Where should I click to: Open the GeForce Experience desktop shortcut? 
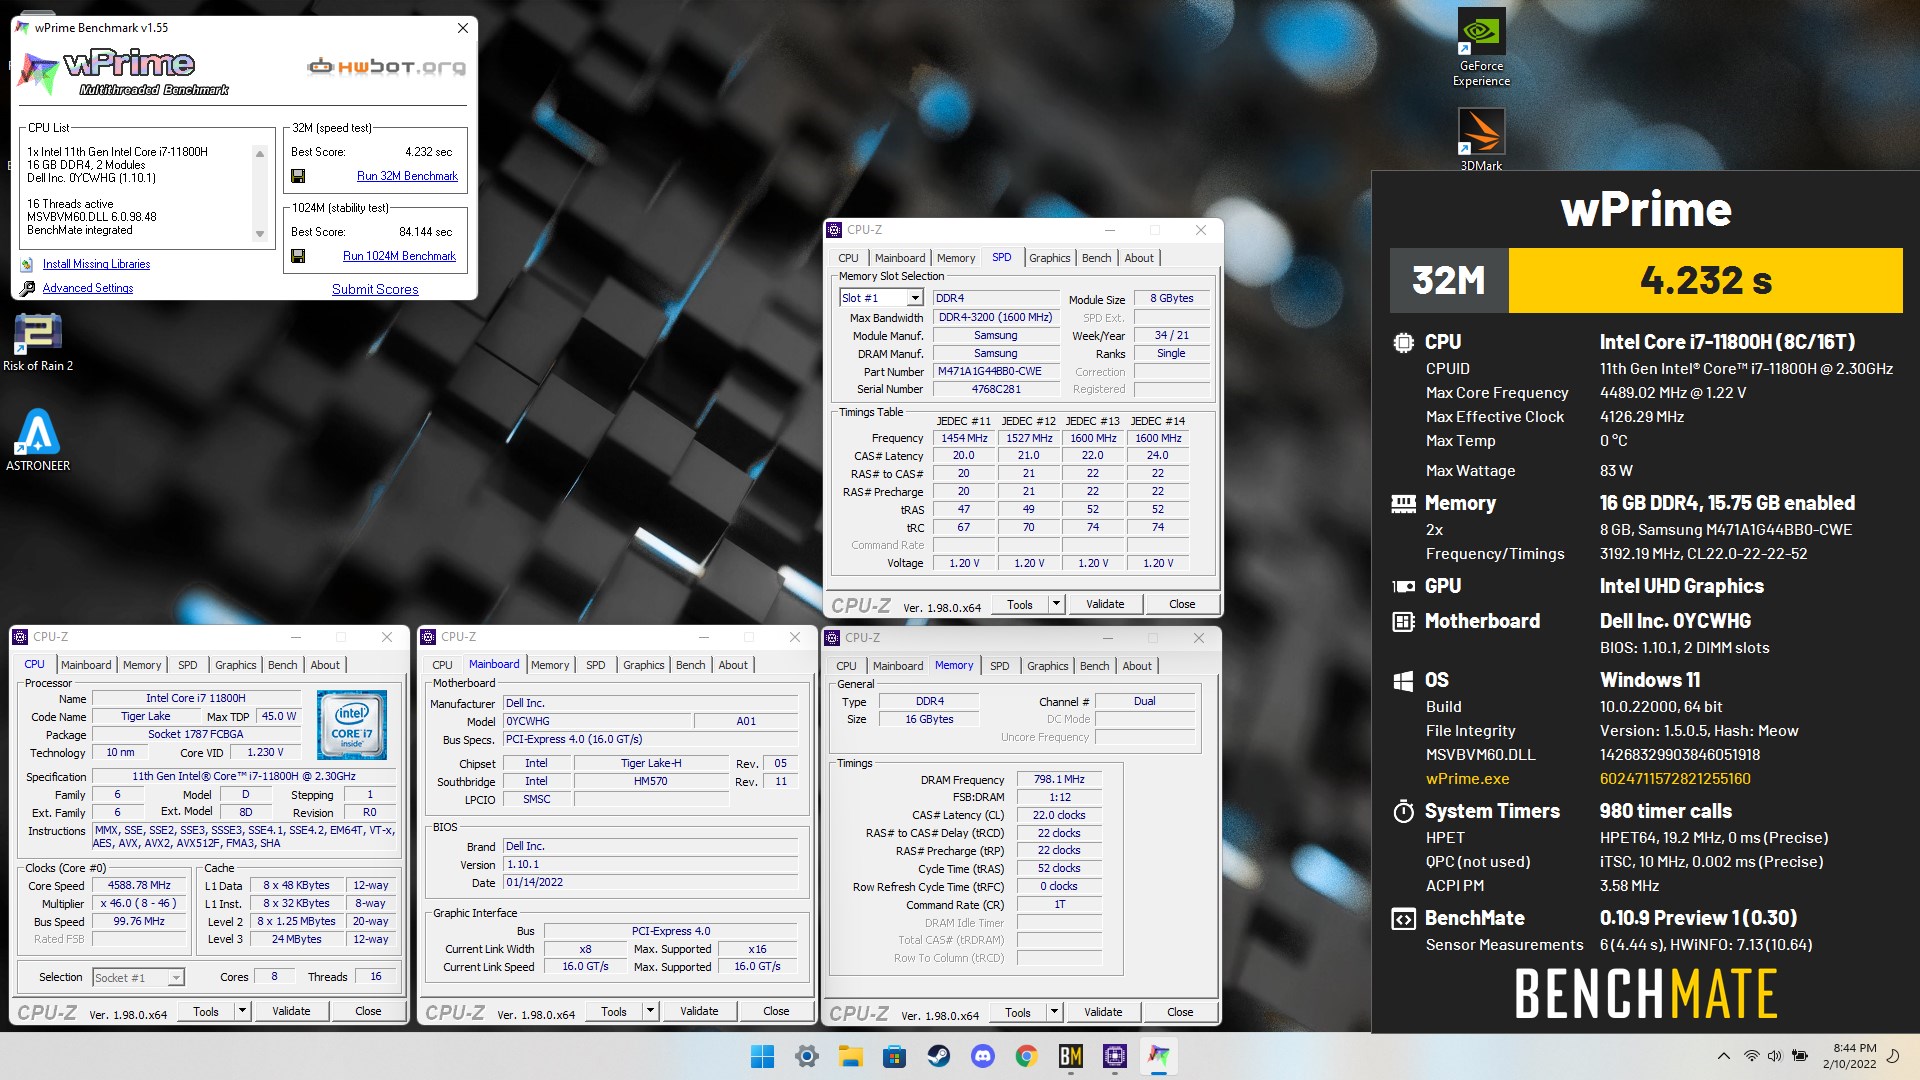[x=1481, y=48]
